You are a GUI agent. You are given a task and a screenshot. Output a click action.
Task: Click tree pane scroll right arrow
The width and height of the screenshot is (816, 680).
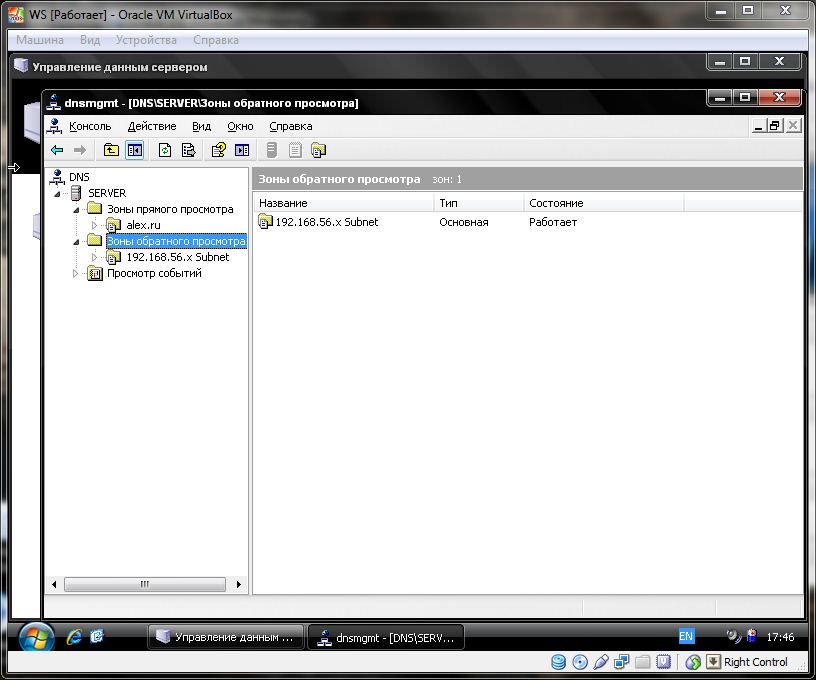coord(239,584)
